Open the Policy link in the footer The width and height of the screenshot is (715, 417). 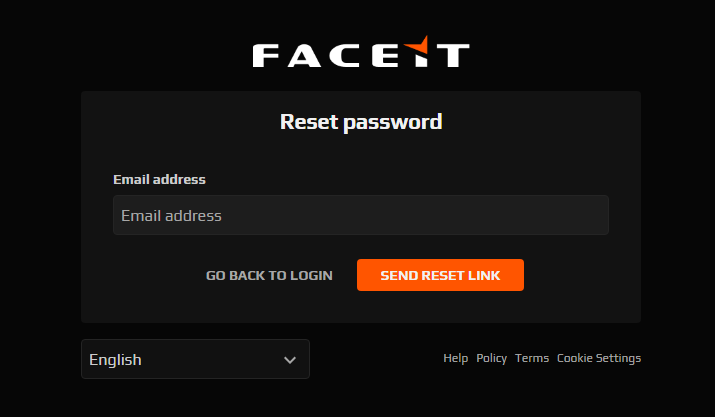click(492, 358)
